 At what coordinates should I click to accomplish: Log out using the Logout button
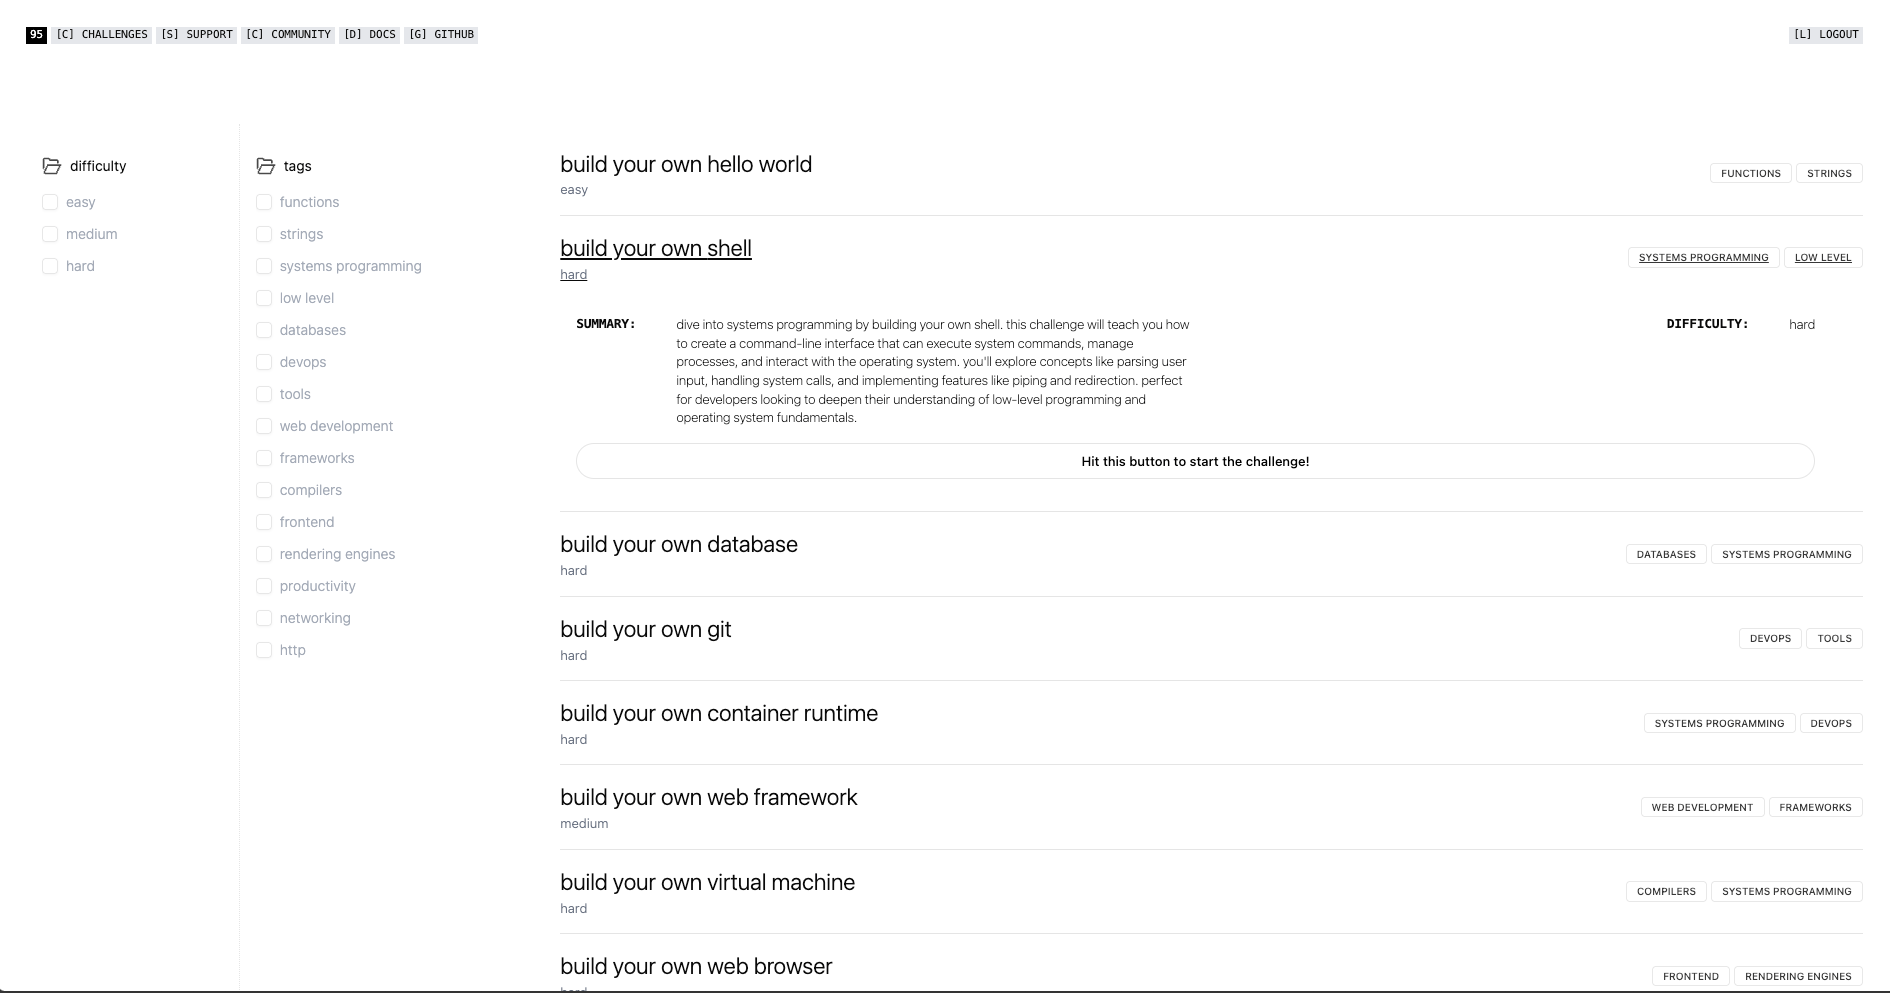(x=1825, y=35)
